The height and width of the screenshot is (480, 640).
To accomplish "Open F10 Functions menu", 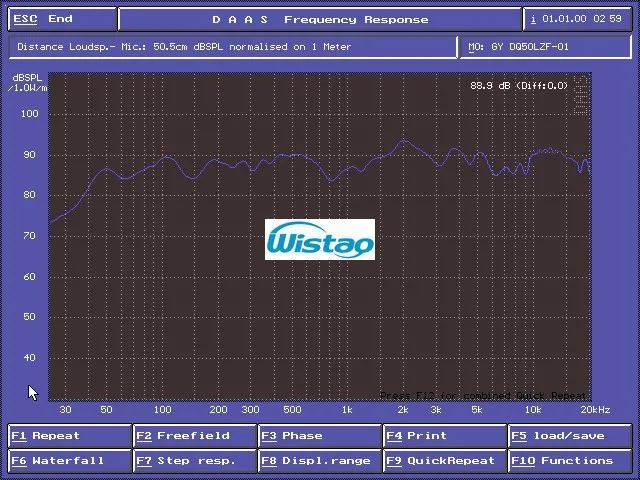I will coord(570,461).
